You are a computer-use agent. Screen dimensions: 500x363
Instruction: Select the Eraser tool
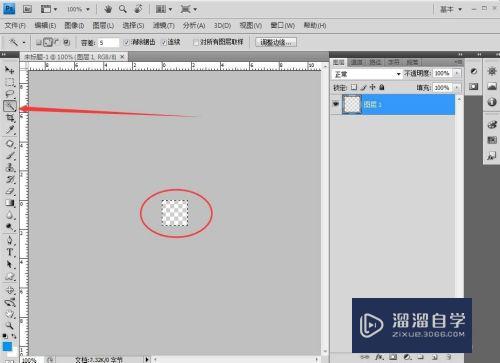pyautogui.click(x=9, y=191)
